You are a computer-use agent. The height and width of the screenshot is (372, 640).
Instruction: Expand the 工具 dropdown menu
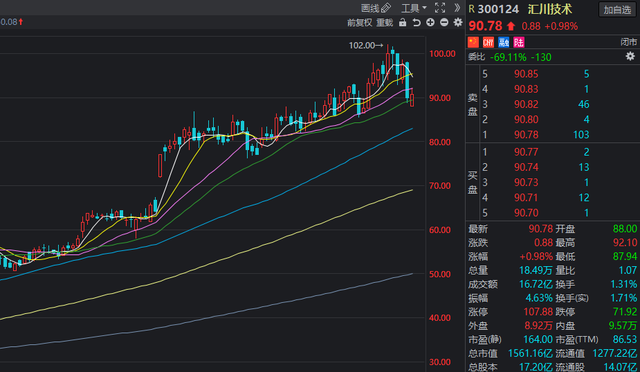click(414, 8)
